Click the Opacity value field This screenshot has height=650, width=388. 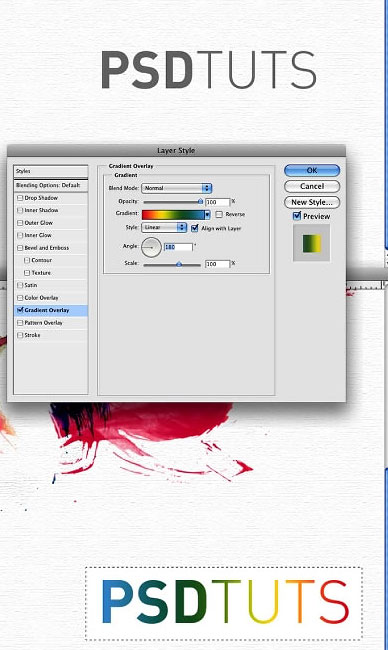218,202
